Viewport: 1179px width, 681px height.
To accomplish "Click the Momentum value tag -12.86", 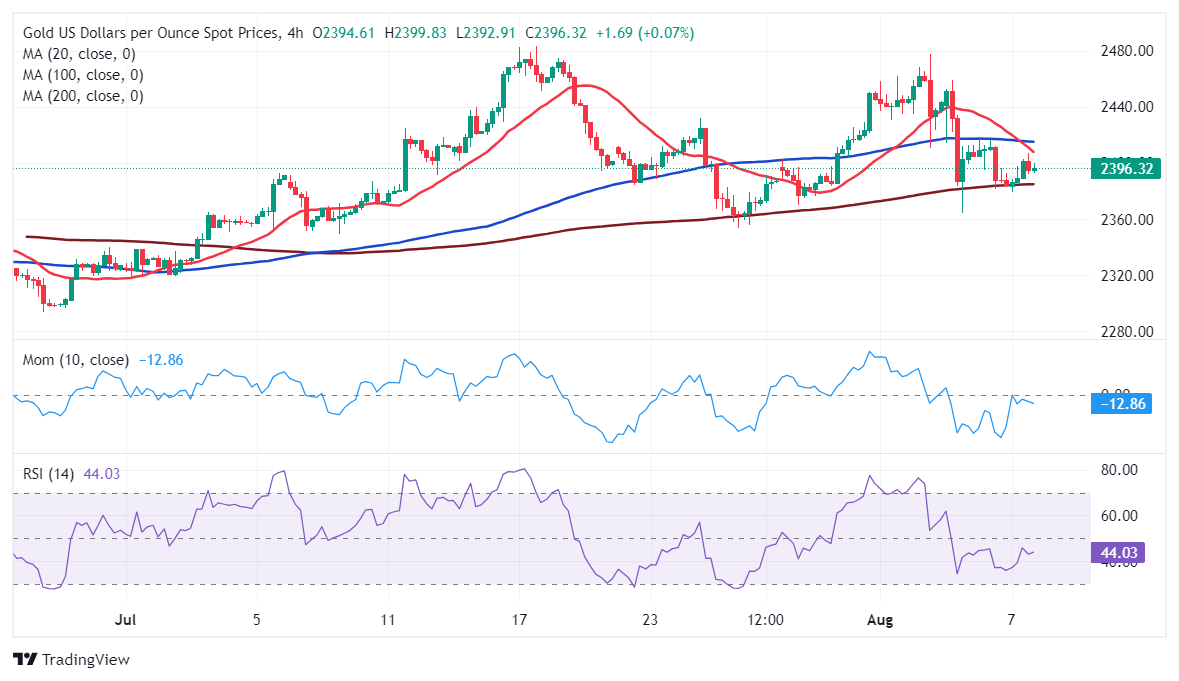I will (1121, 404).
